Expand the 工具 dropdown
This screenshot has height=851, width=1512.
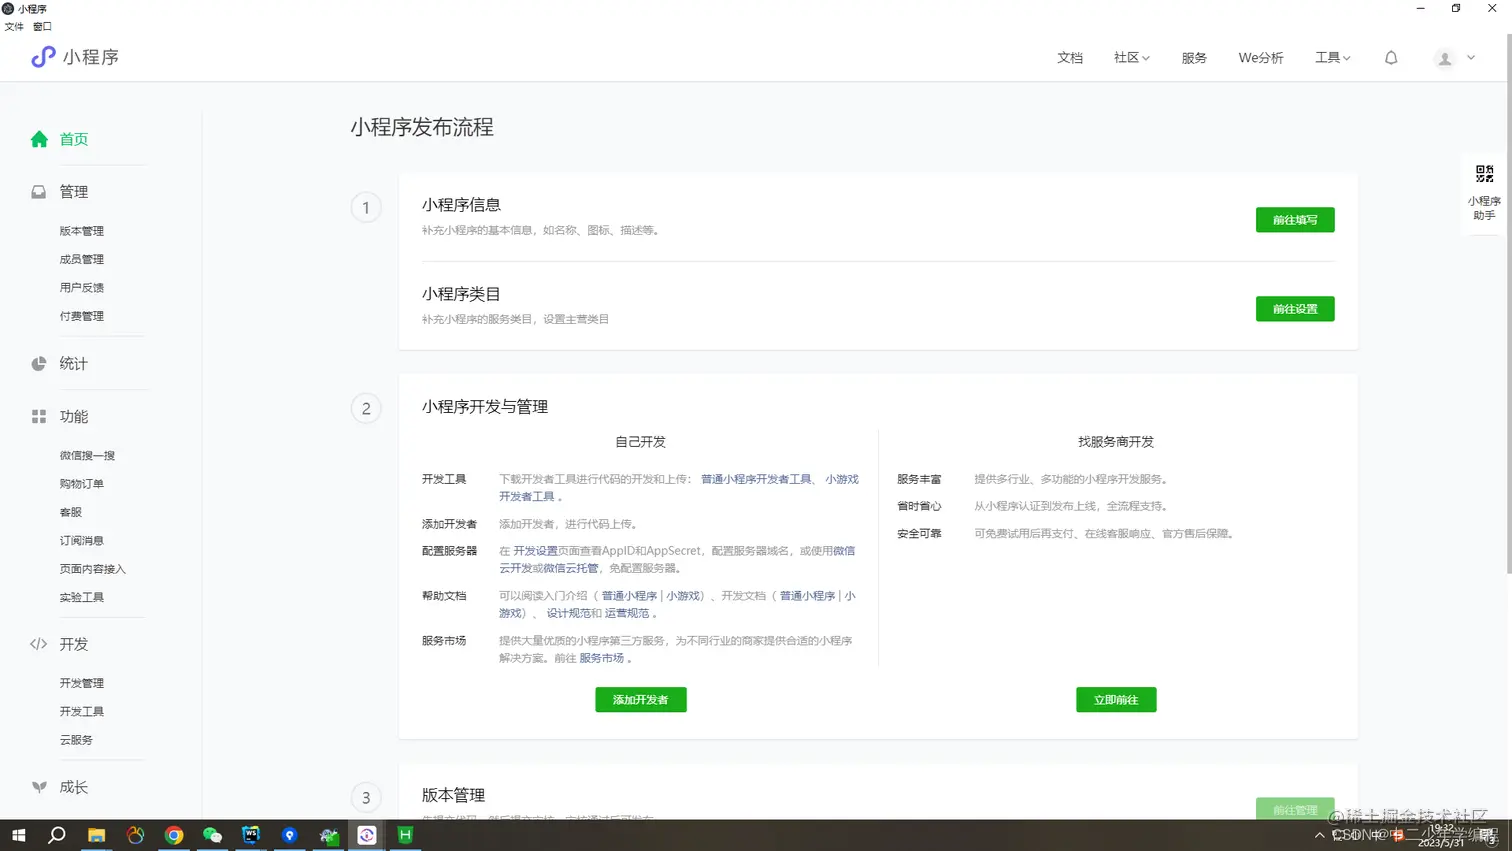(1332, 58)
